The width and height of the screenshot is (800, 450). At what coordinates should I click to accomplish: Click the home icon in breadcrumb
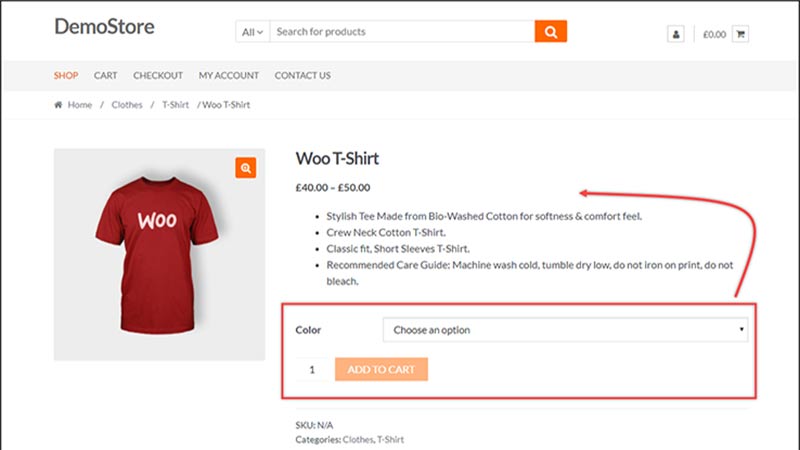58,105
